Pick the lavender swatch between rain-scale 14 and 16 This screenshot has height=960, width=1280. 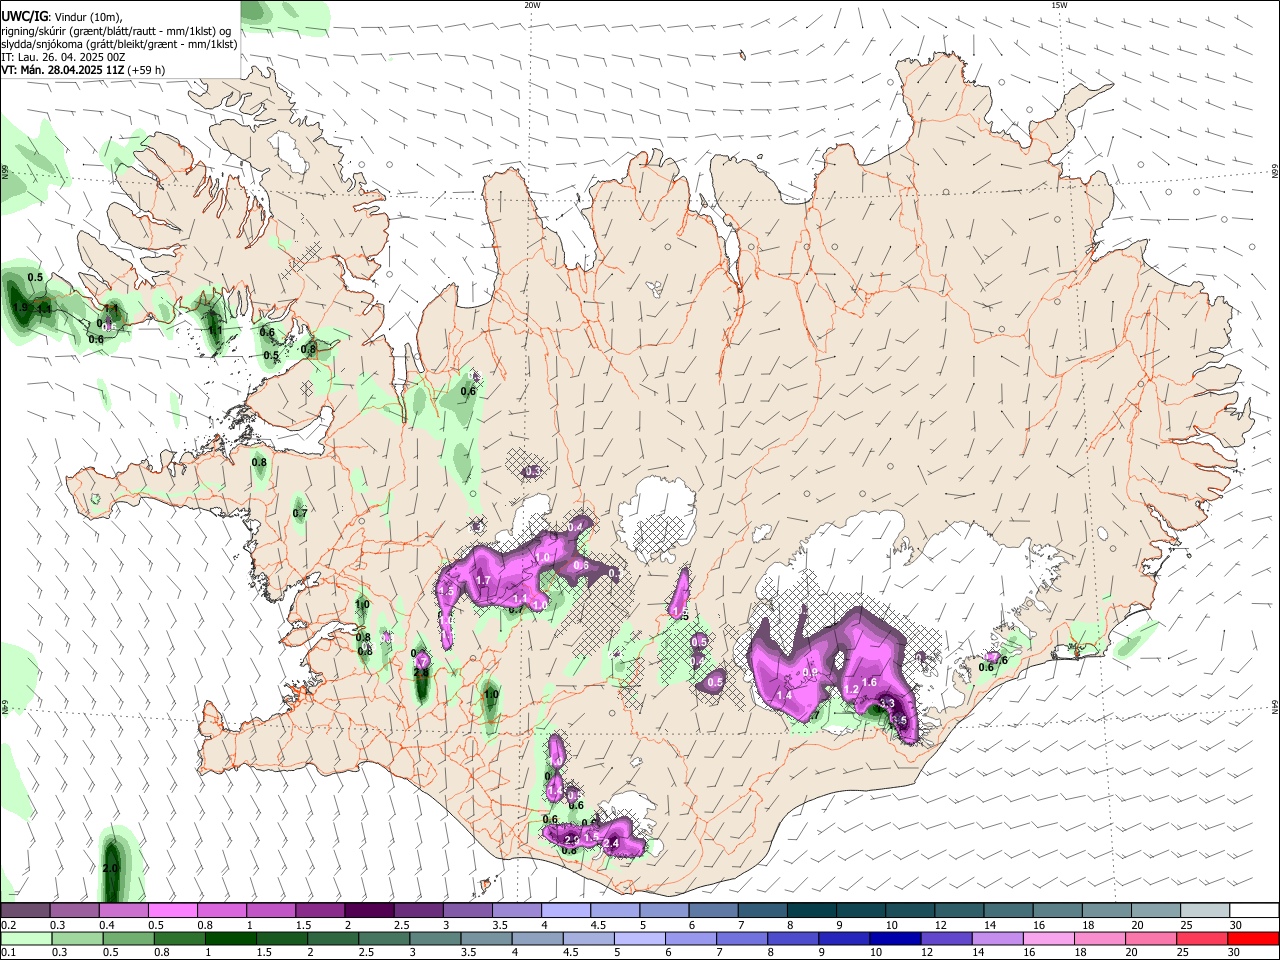click(996, 938)
